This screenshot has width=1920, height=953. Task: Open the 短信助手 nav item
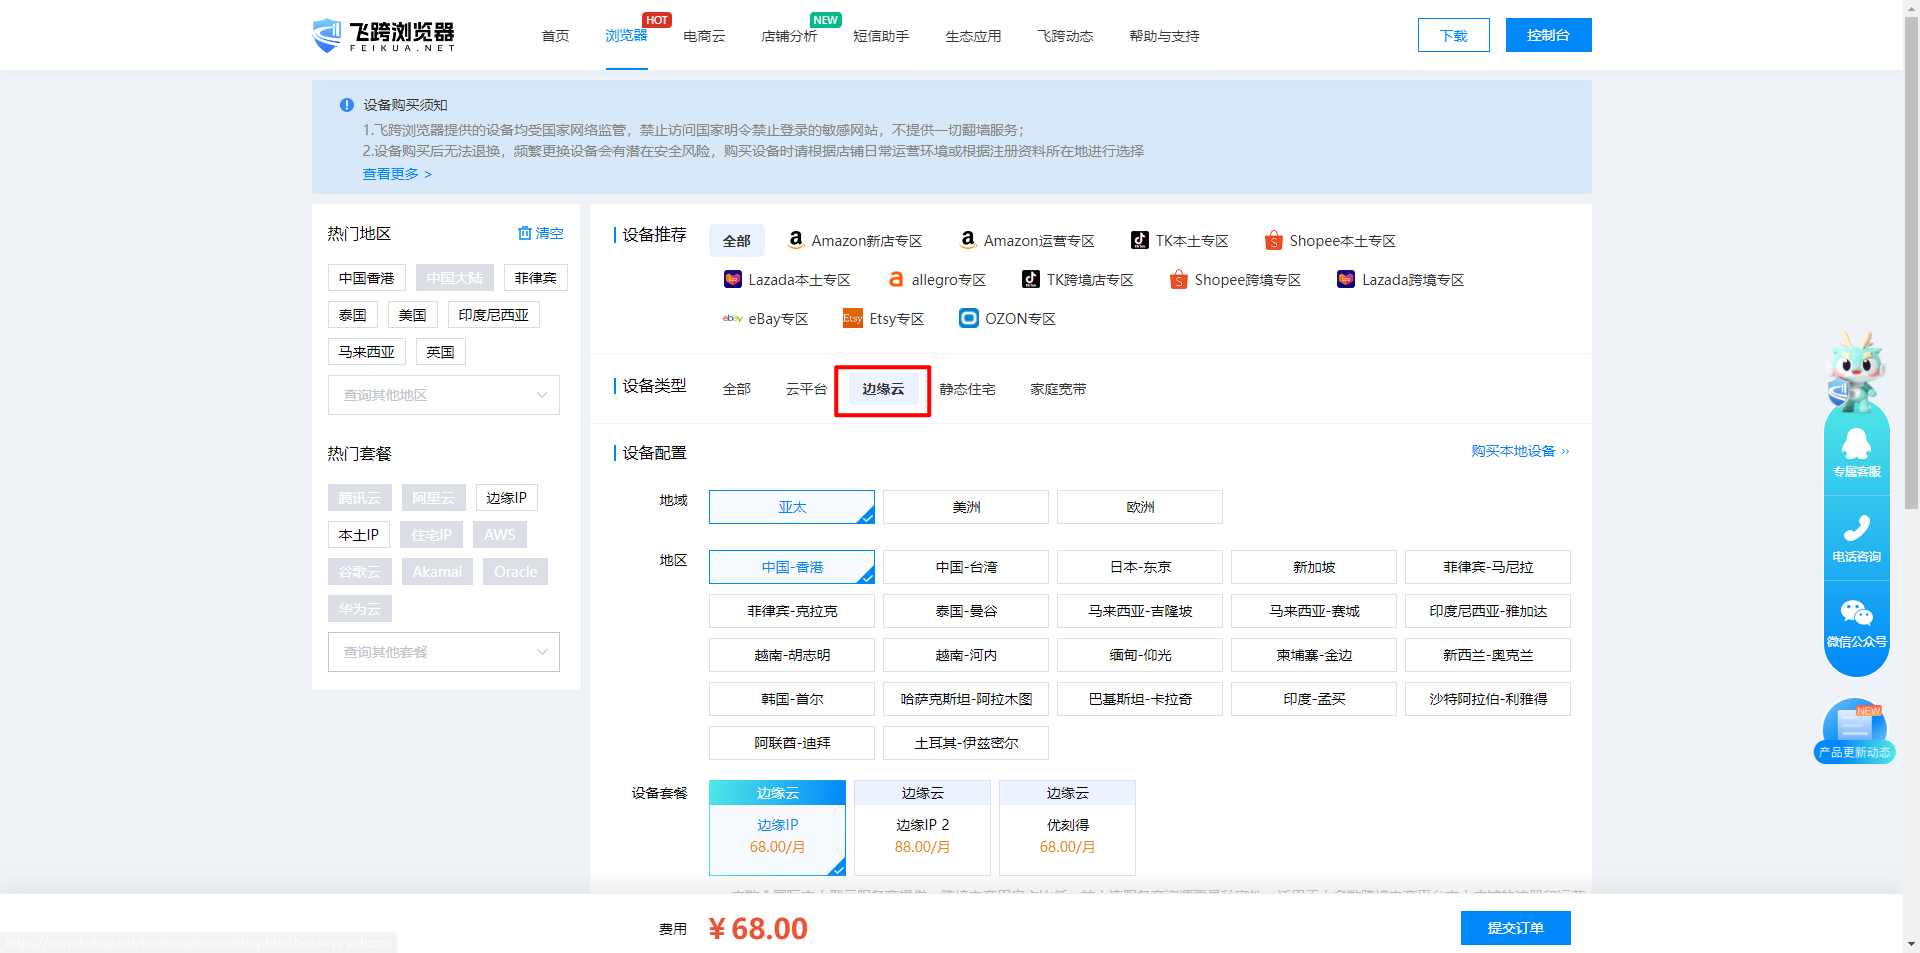tap(881, 36)
